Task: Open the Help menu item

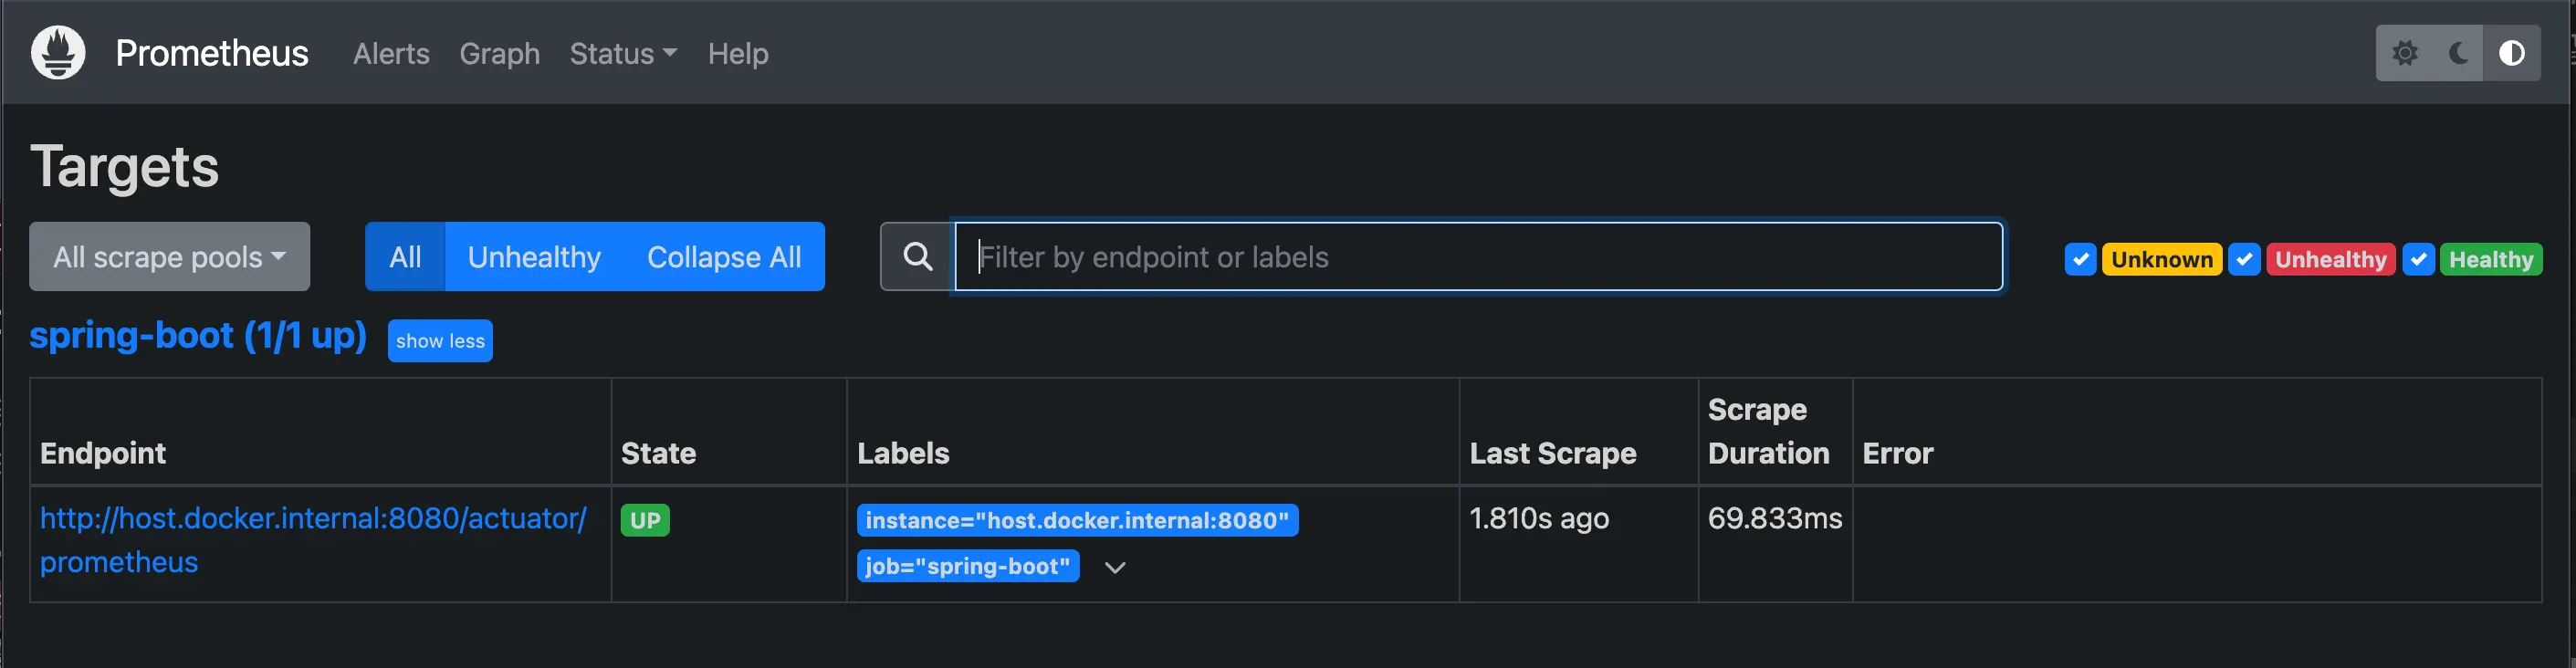Action: 738,54
